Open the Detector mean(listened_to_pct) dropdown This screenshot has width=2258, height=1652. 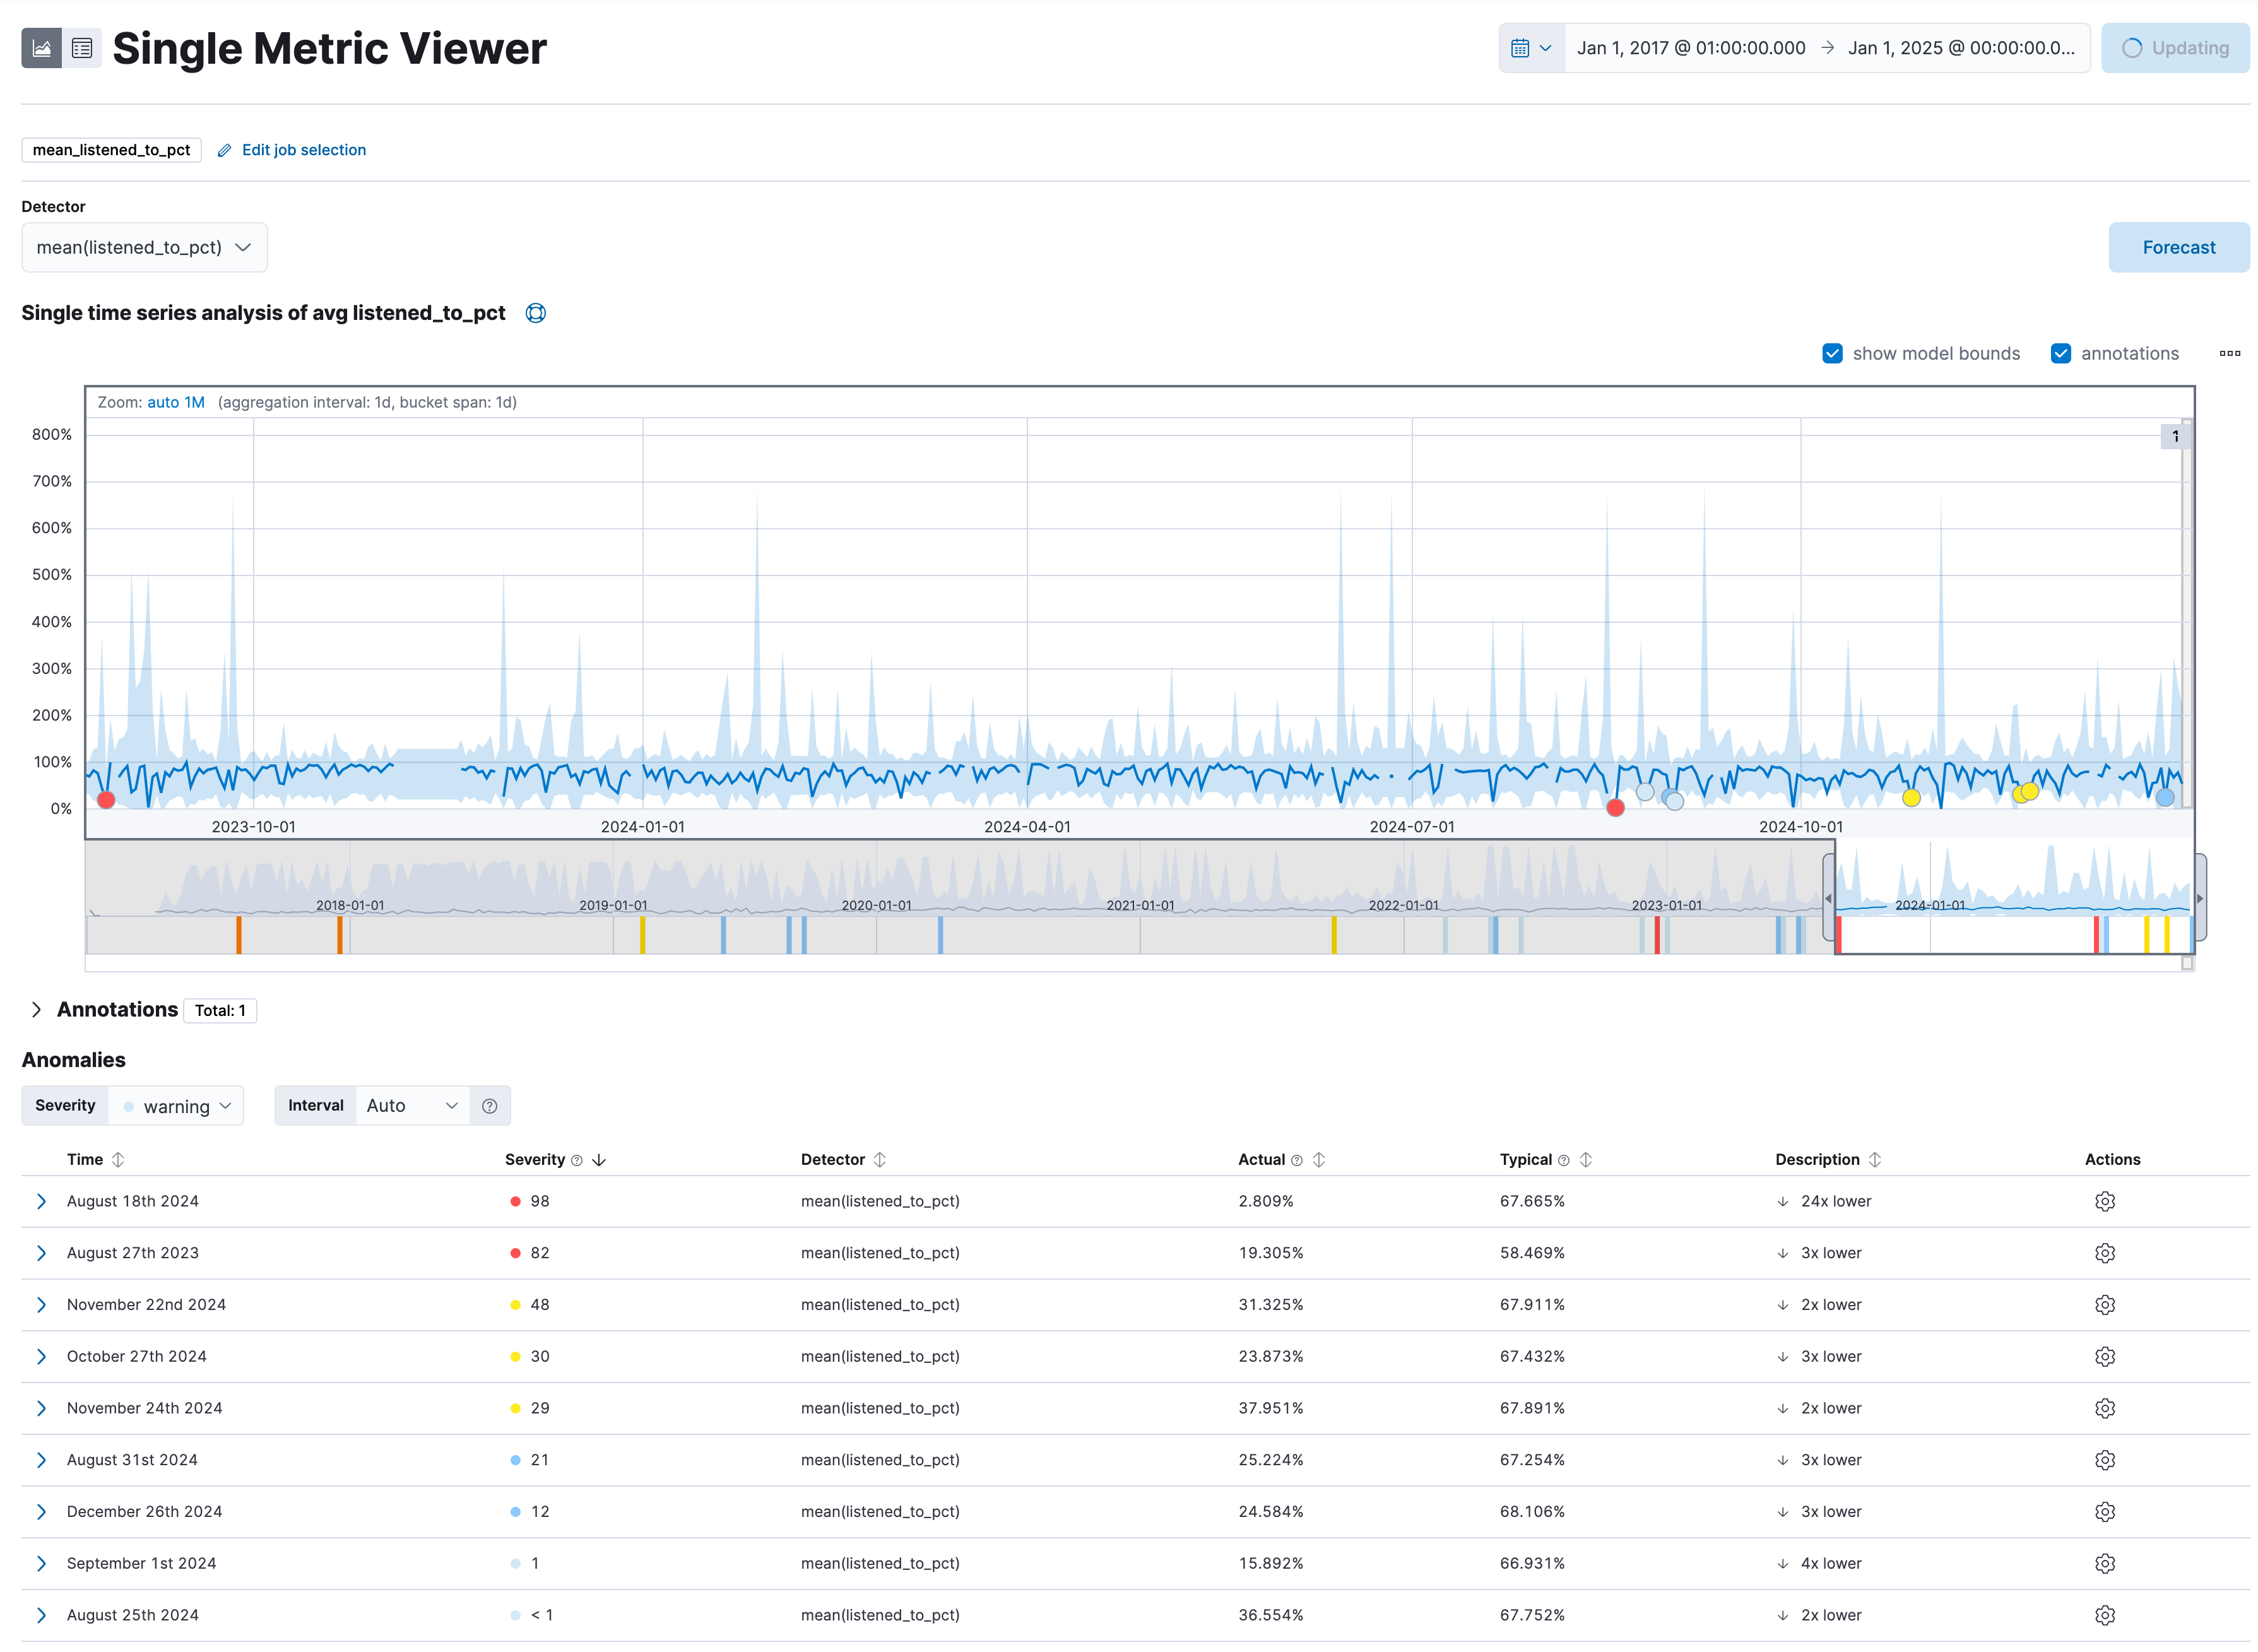[144, 247]
